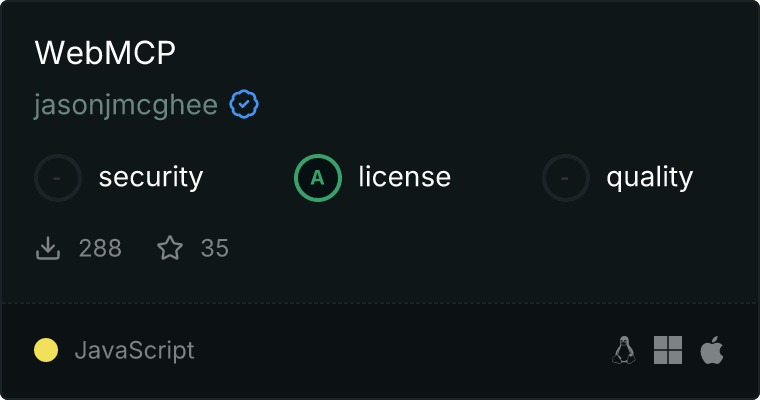This screenshot has width=760, height=400.
Task: Click the security label
Action: point(151,177)
